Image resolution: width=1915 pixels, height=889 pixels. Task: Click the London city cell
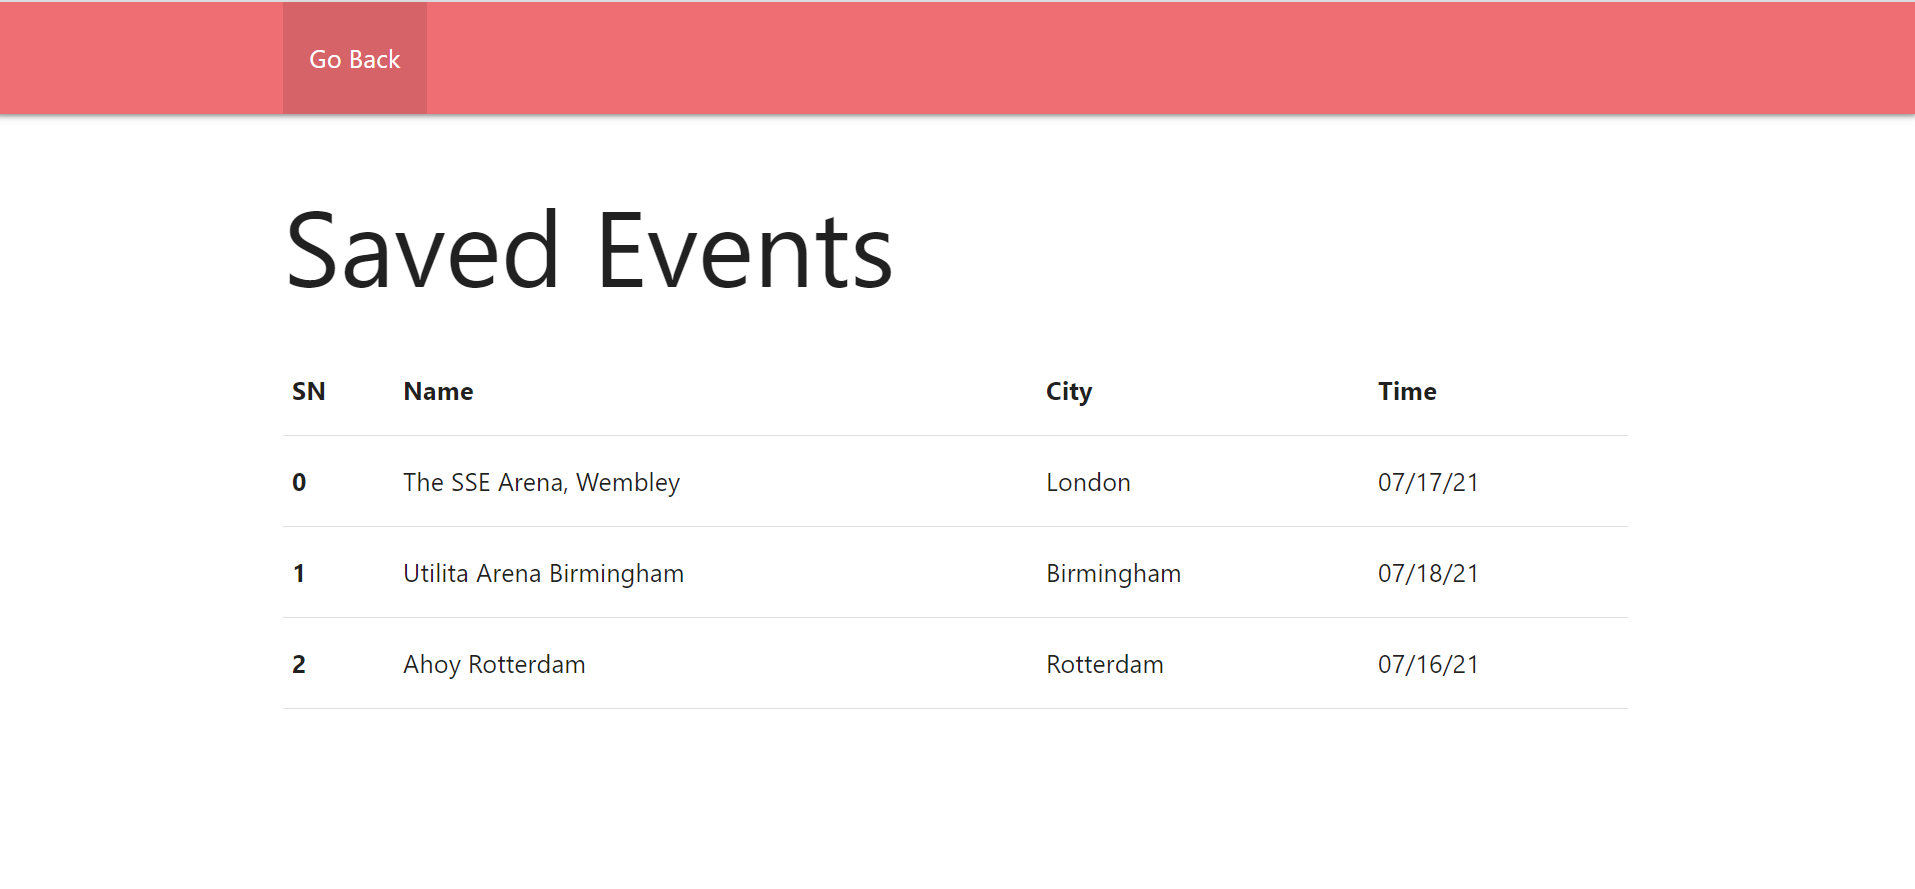point(1088,482)
